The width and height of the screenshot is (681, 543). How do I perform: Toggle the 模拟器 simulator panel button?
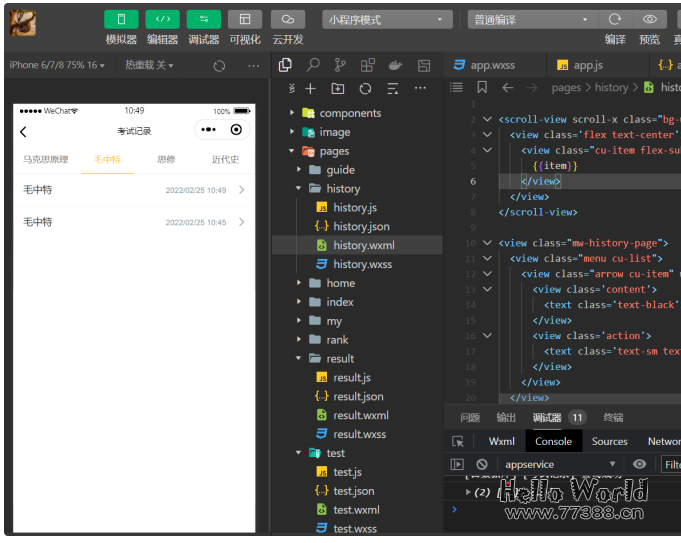(121, 19)
